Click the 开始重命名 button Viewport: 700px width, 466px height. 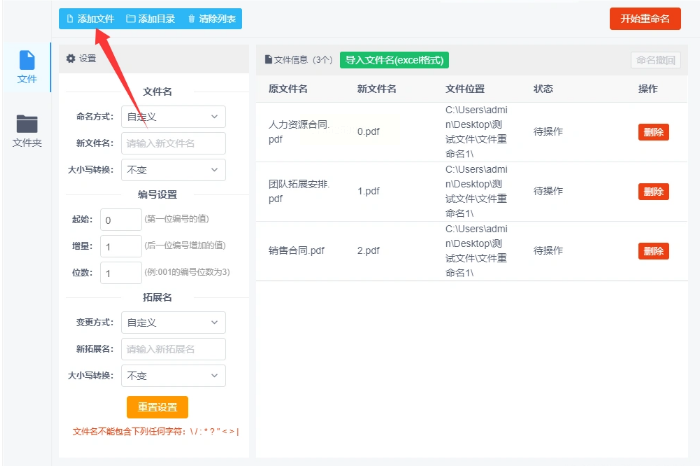644,19
